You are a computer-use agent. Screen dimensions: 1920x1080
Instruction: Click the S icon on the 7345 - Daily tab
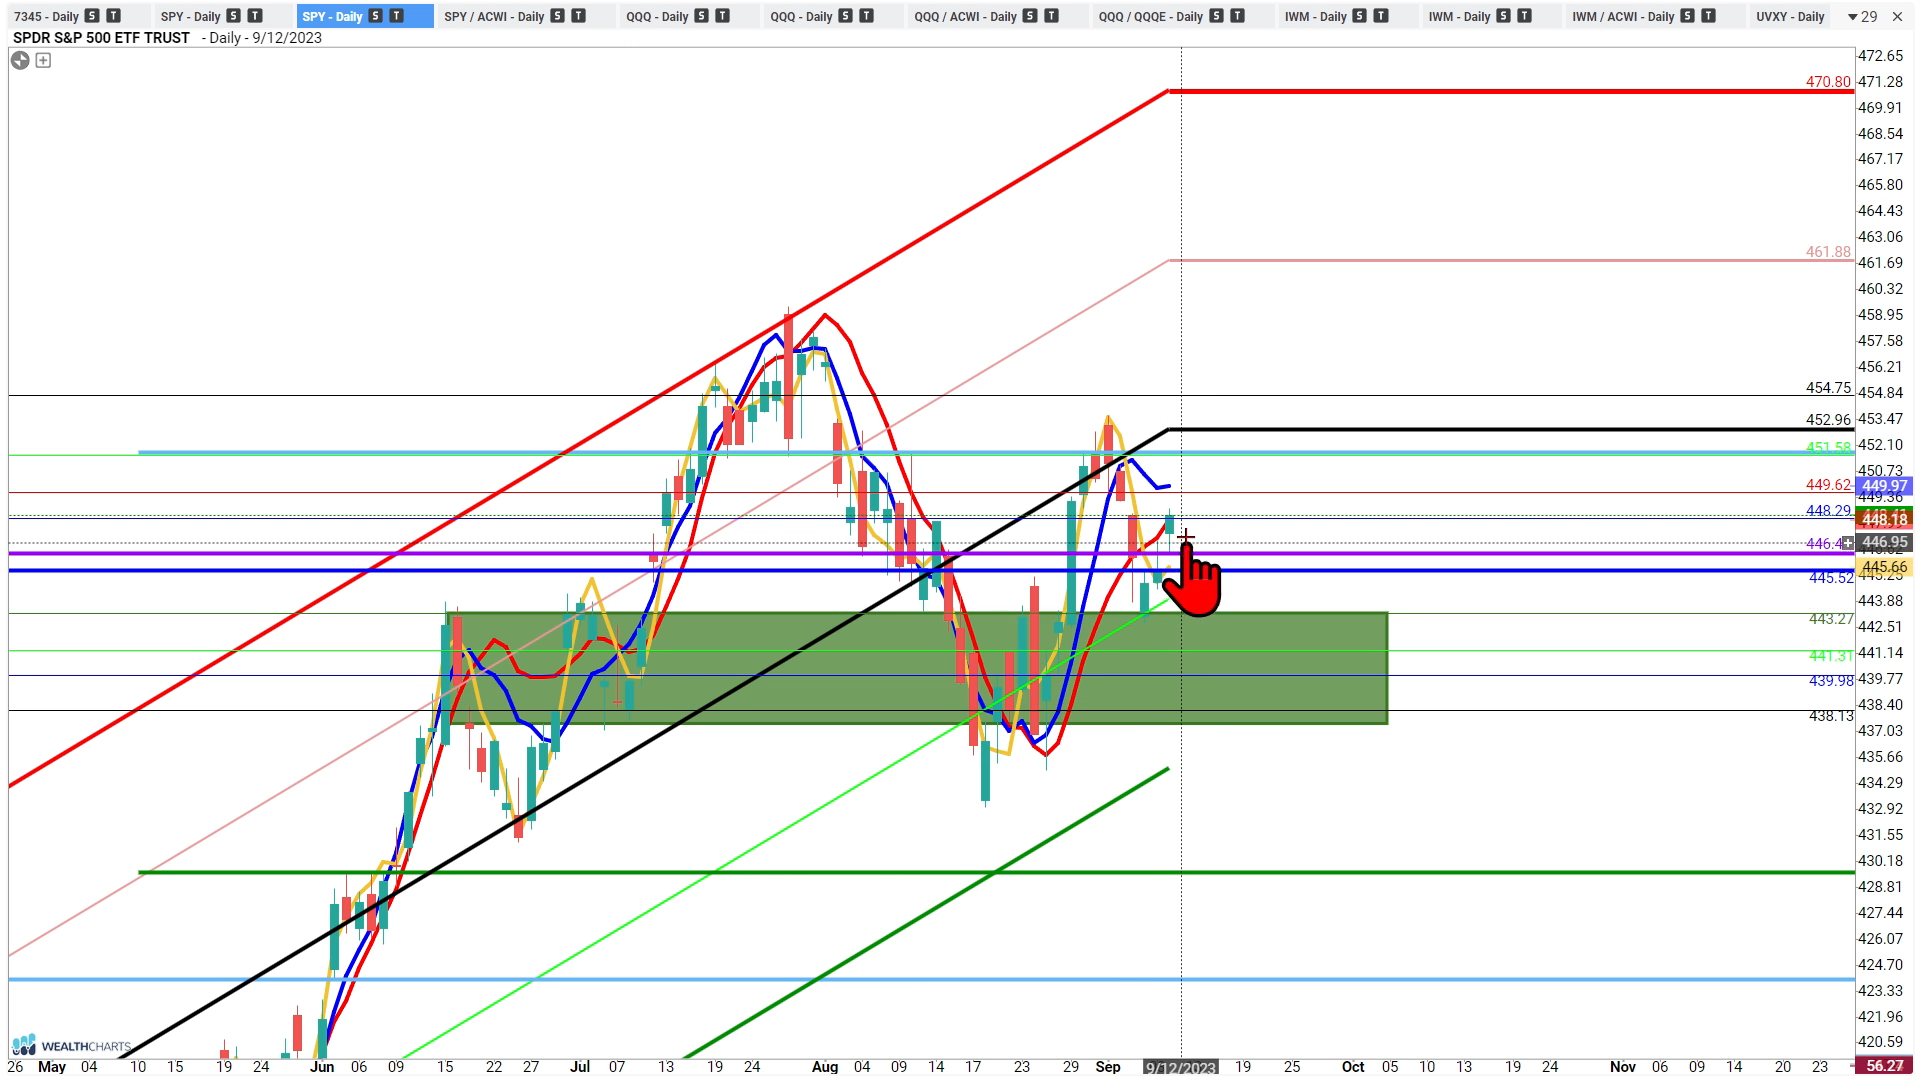pyautogui.click(x=92, y=16)
